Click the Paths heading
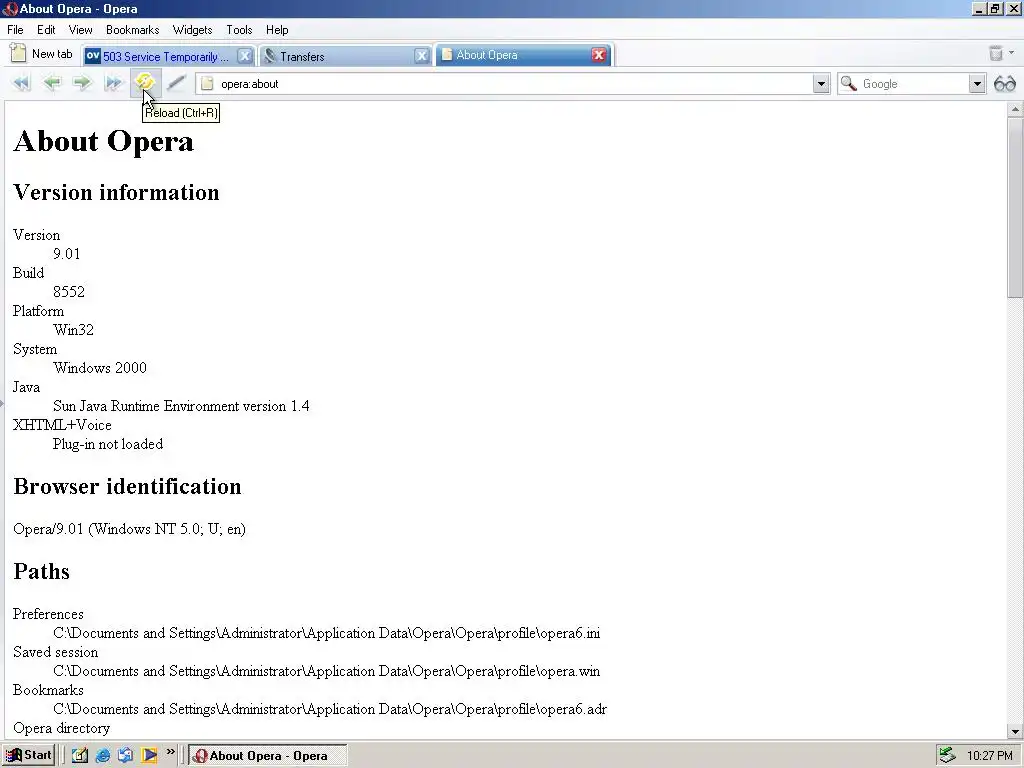 (41, 571)
